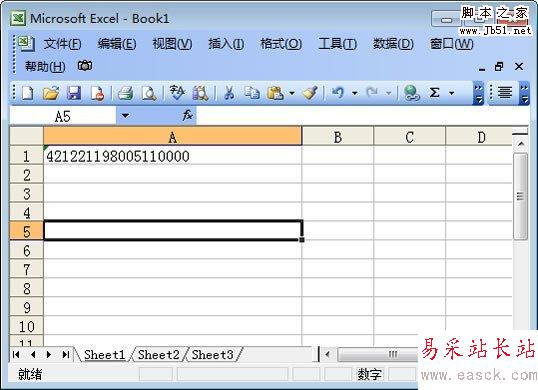The image size is (538, 390).
Task: Click the Save floppy disk icon
Action: click(74, 93)
